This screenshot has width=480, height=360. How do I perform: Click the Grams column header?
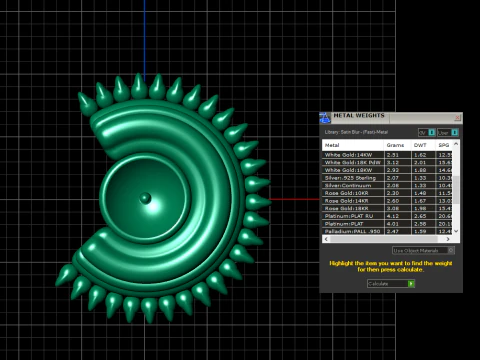[x=397, y=145]
